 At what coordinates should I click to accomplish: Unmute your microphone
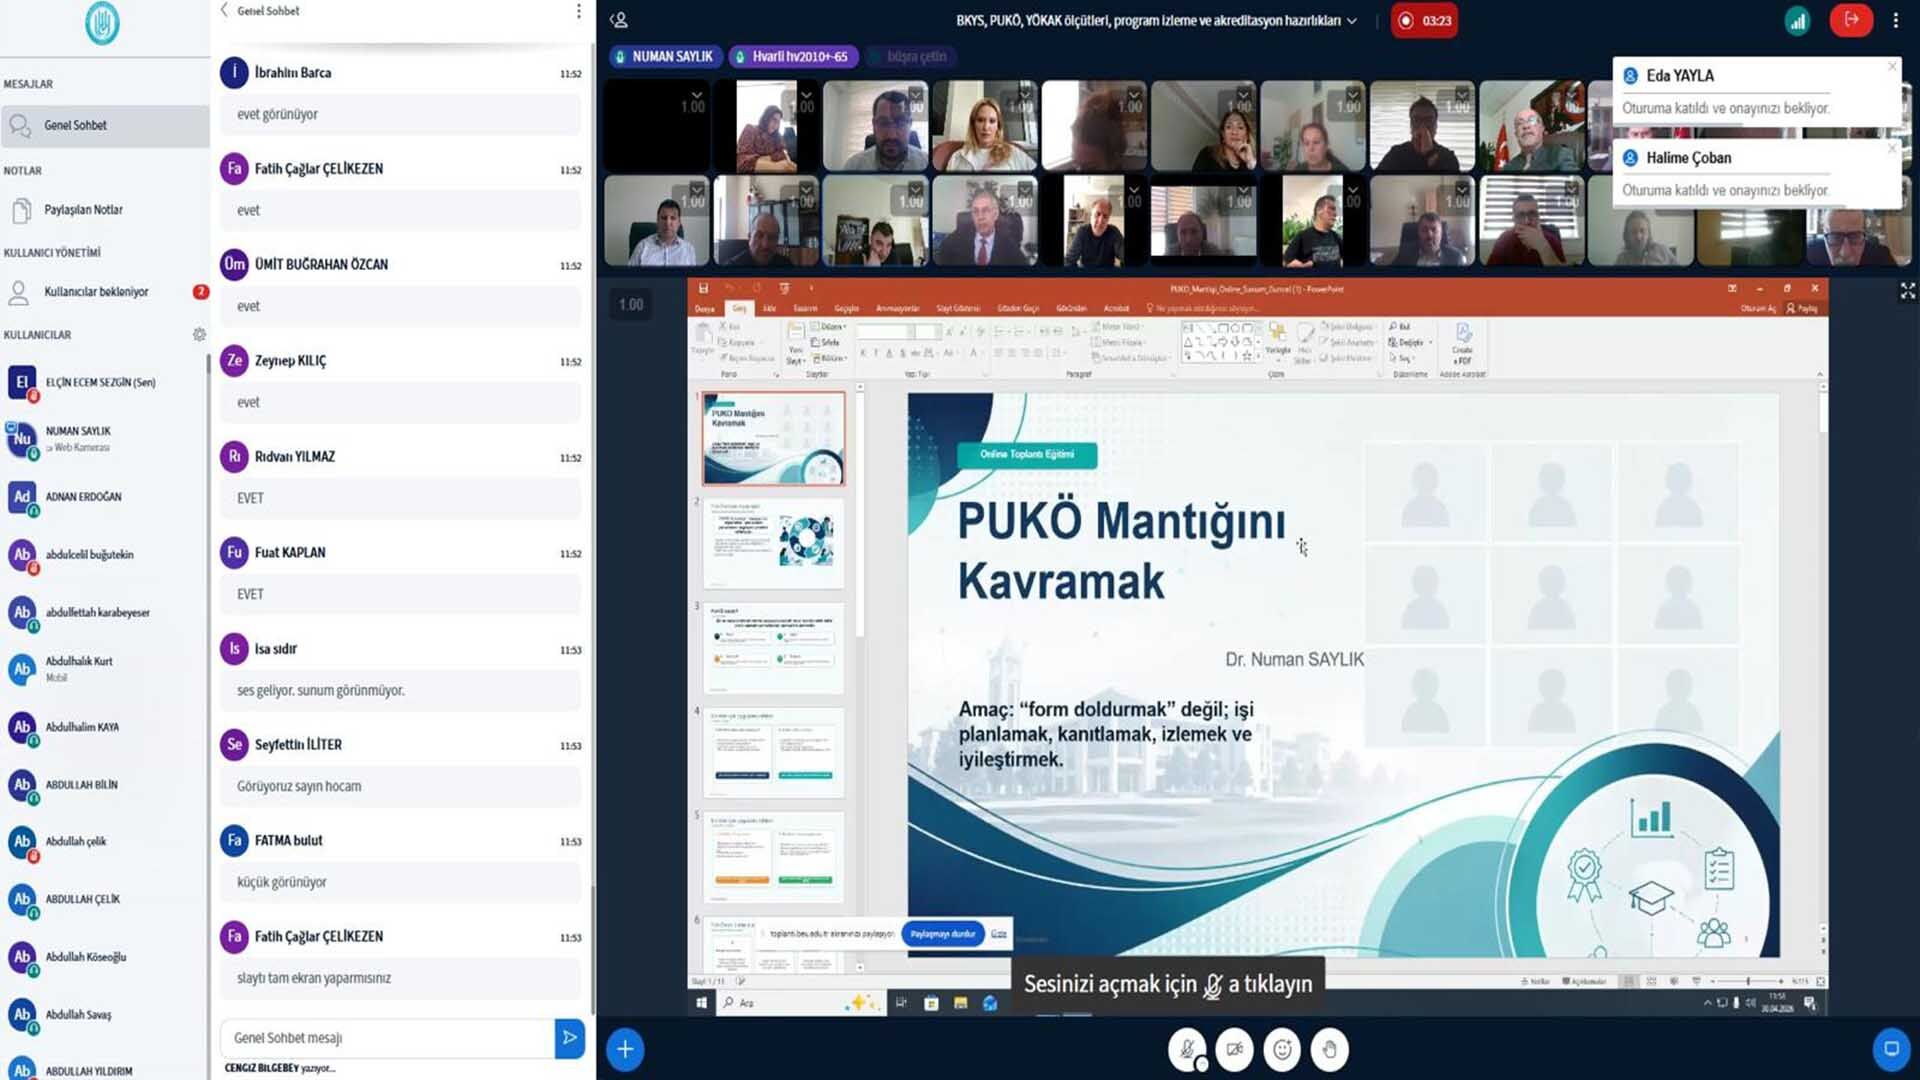click(1187, 1049)
